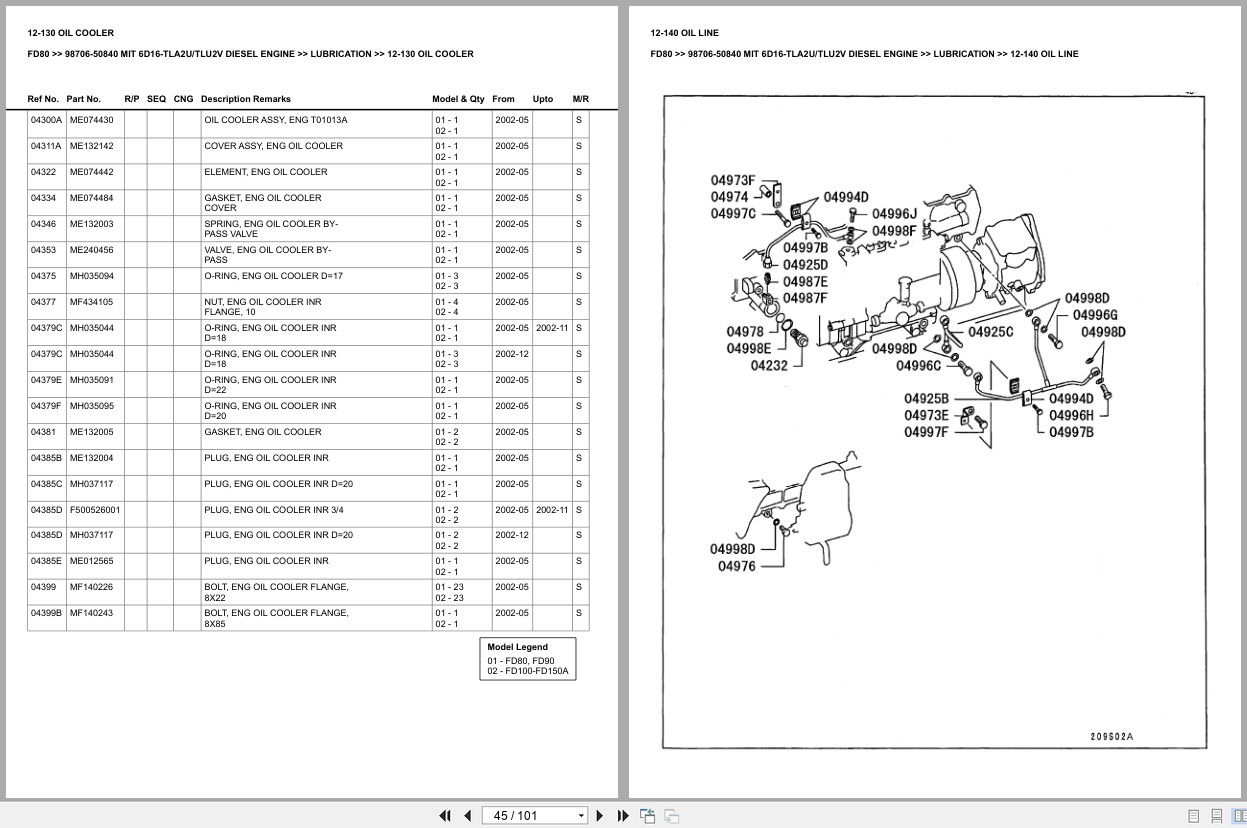
Task: Click part number MF140243
Action: click(x=91, y=613)
